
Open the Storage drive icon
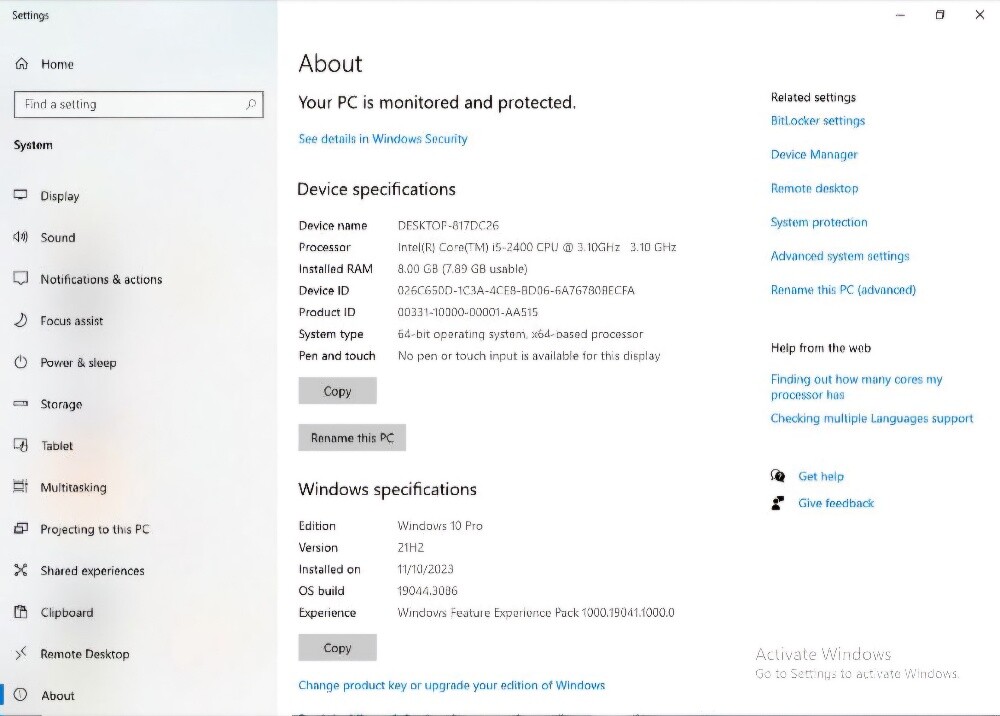point(20,404)
